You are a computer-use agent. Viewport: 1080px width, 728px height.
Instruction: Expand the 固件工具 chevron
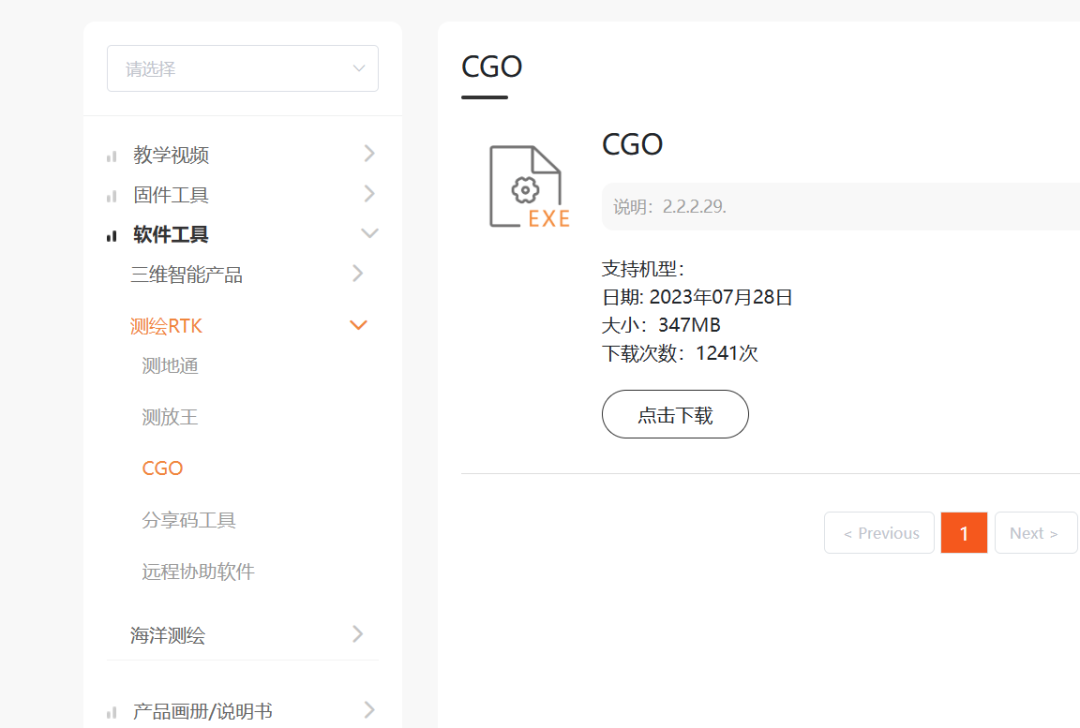tap(369, 194)
